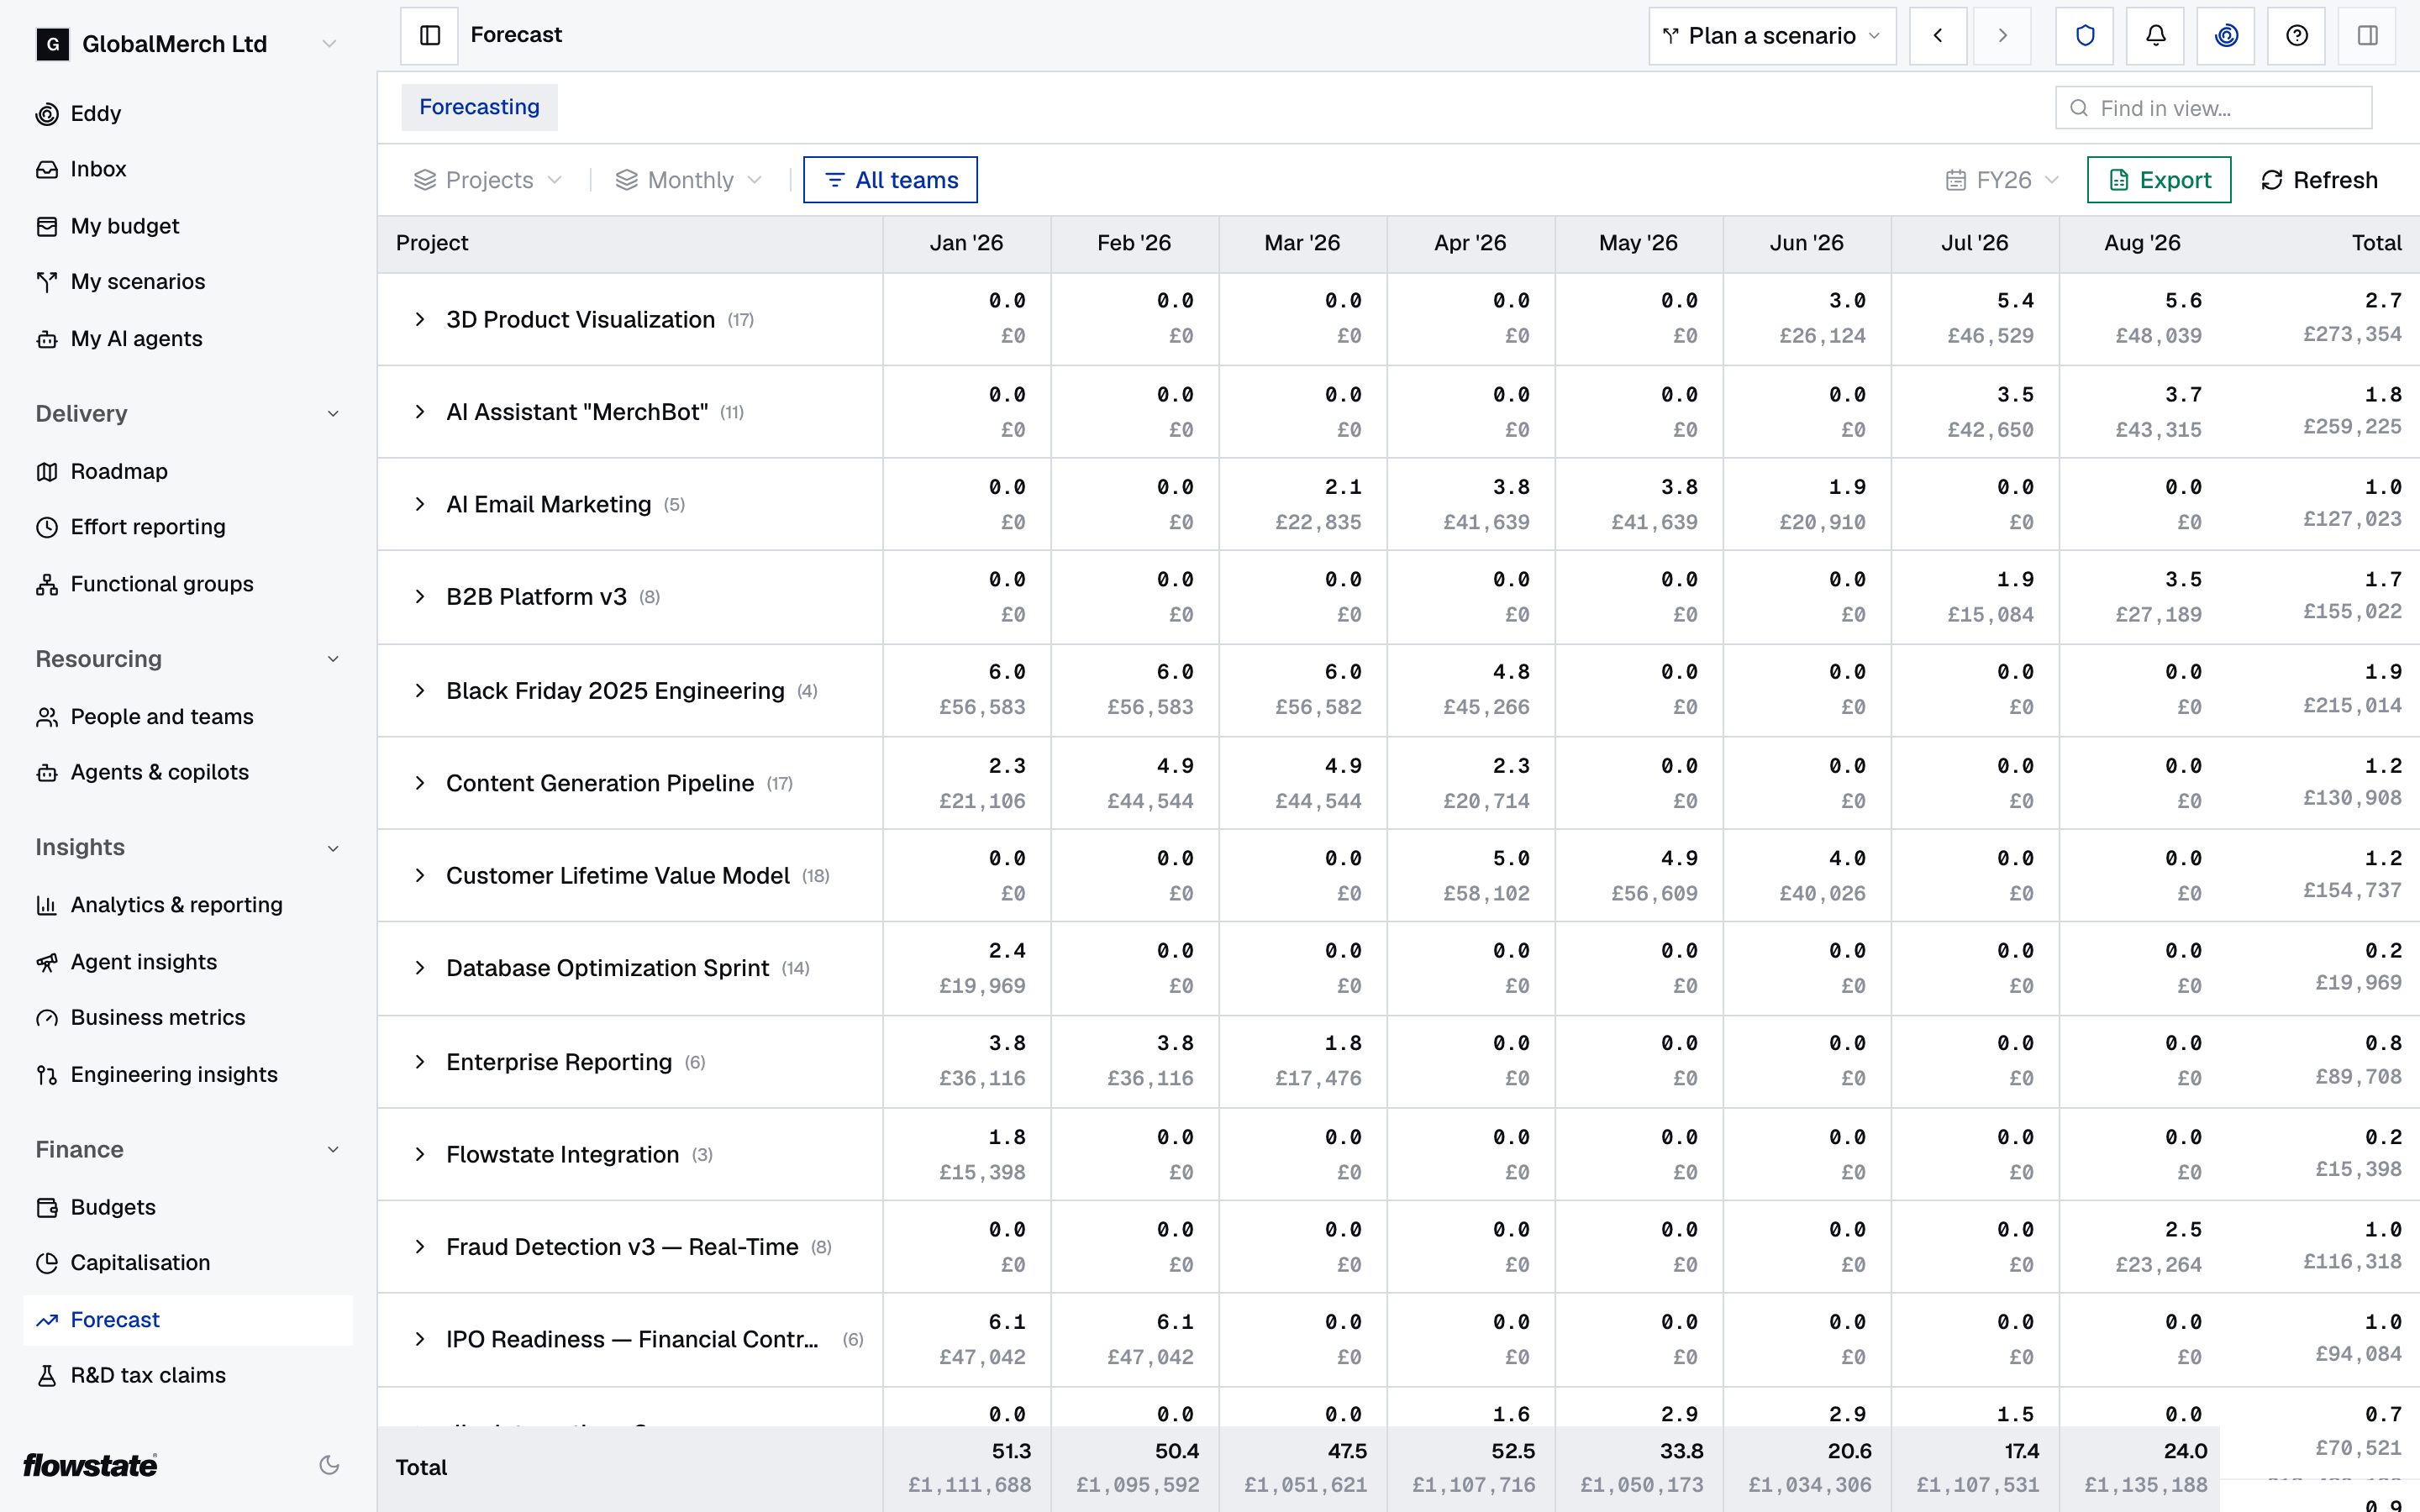Open the Eddy assistant icon in top bar
This screenshot has width=2420, height=1512.
(x=2226, y=36)
